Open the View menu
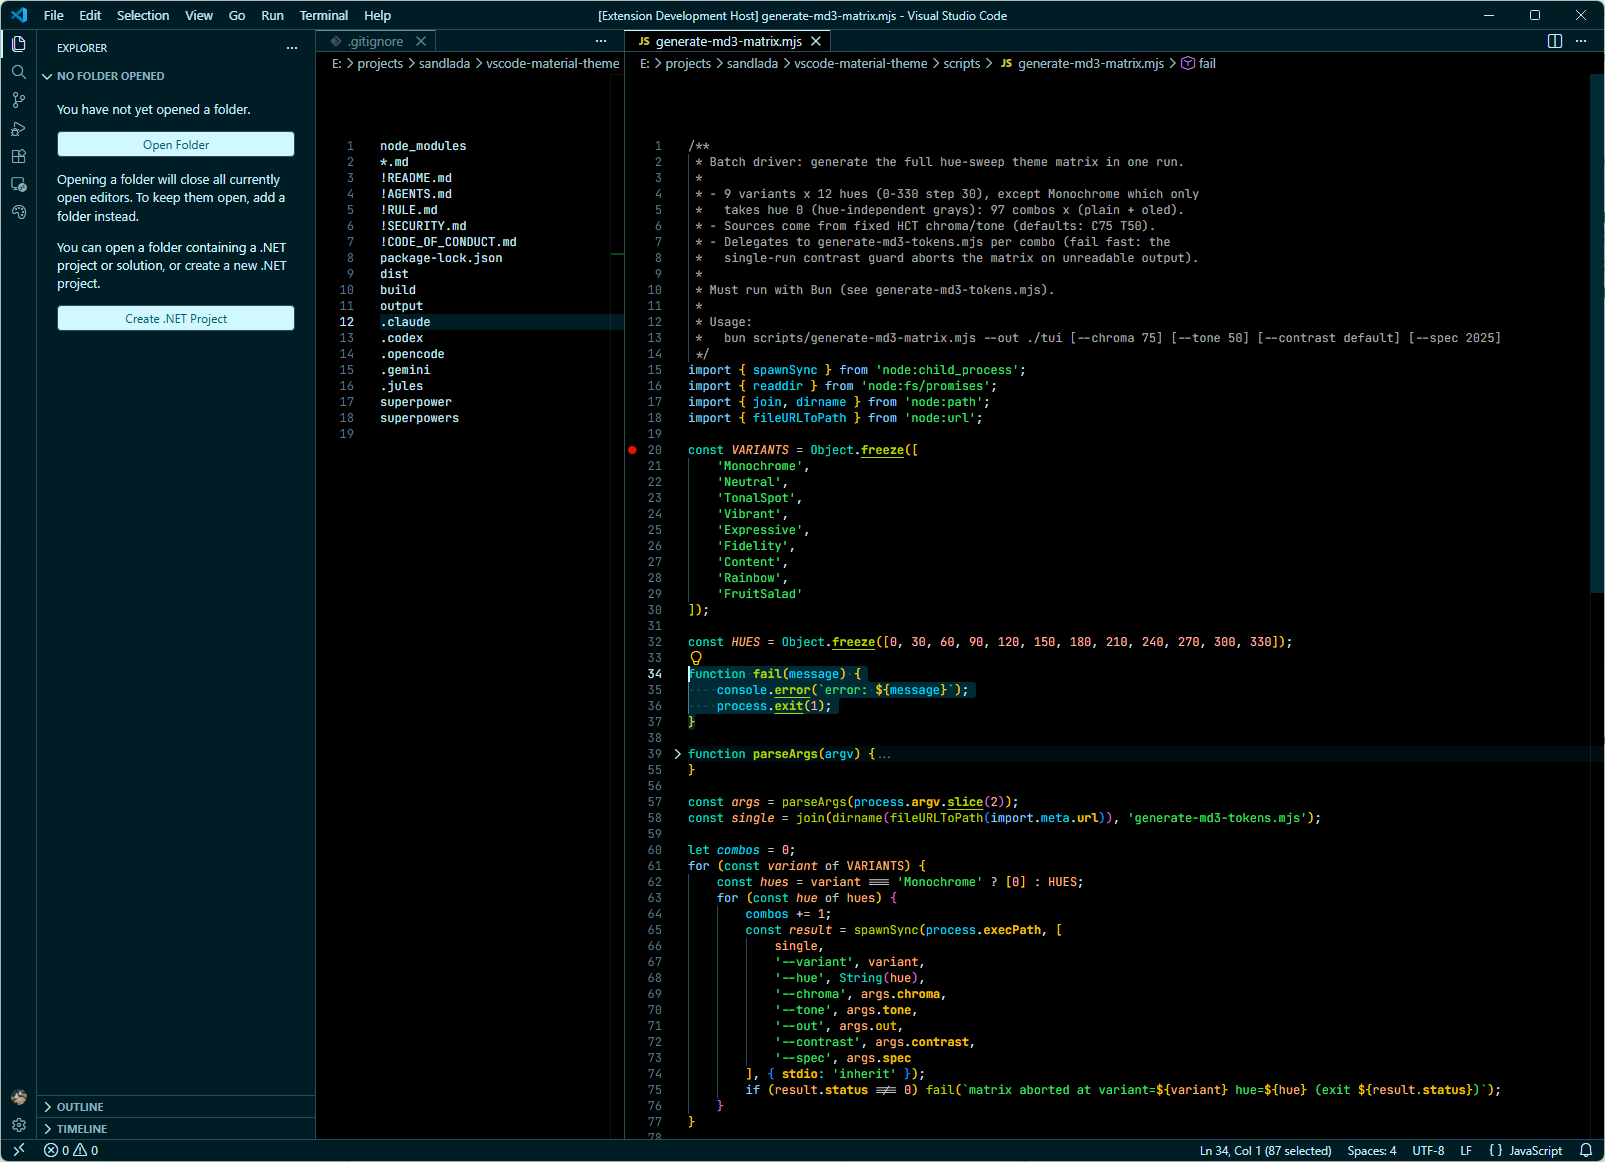The image size is (1605, 1162). click(199, 15)
